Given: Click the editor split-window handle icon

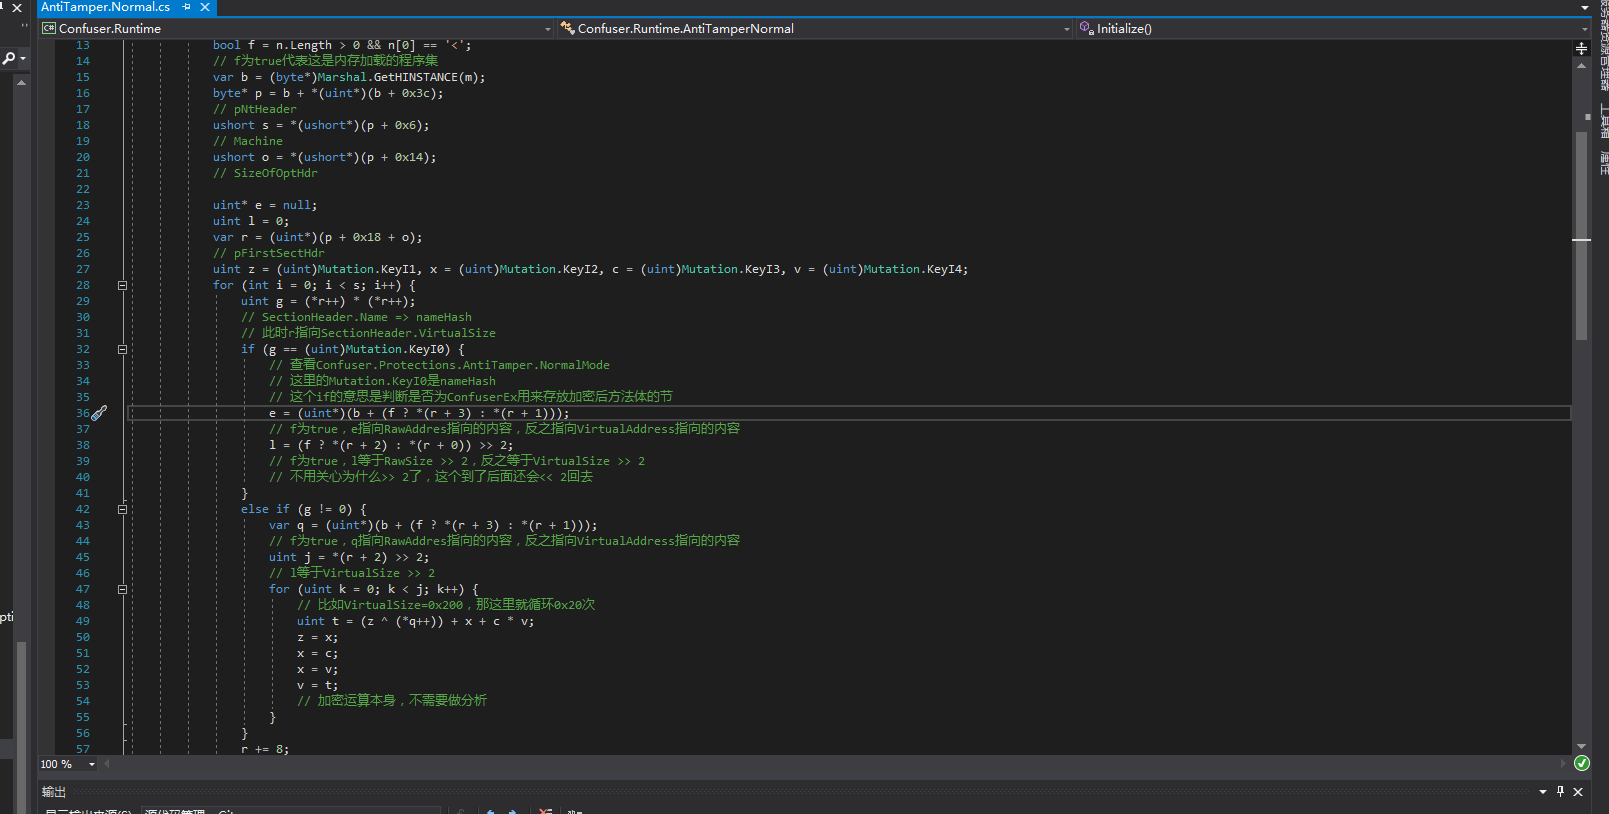Looking at the screenshot, I should coord(1581,48).
